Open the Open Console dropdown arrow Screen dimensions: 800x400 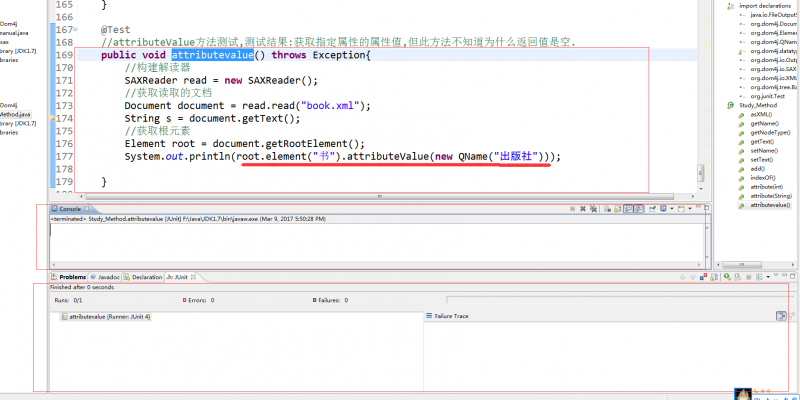coord(690,209)
